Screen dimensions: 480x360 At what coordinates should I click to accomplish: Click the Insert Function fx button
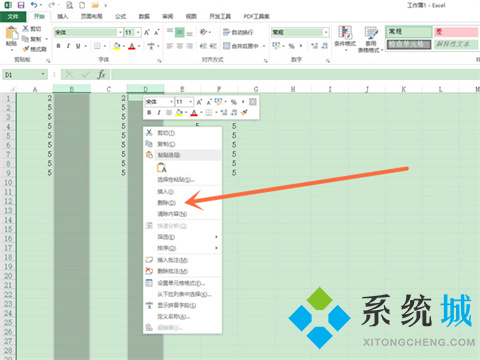tap(101, 74)
